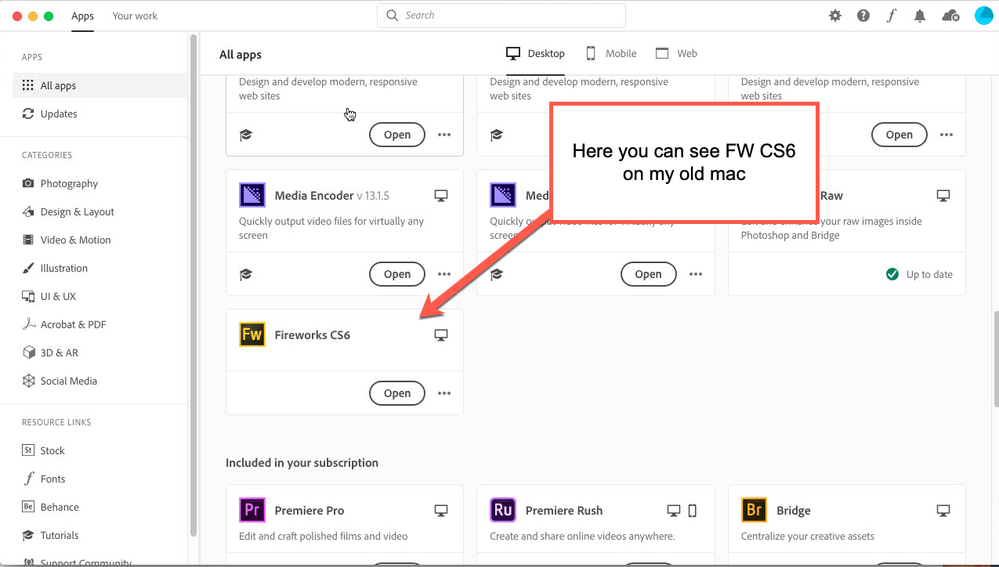Click desktop monitor icon on Premiere Pro card
This screenshot has width=999, height=567.
coord(441,510)
